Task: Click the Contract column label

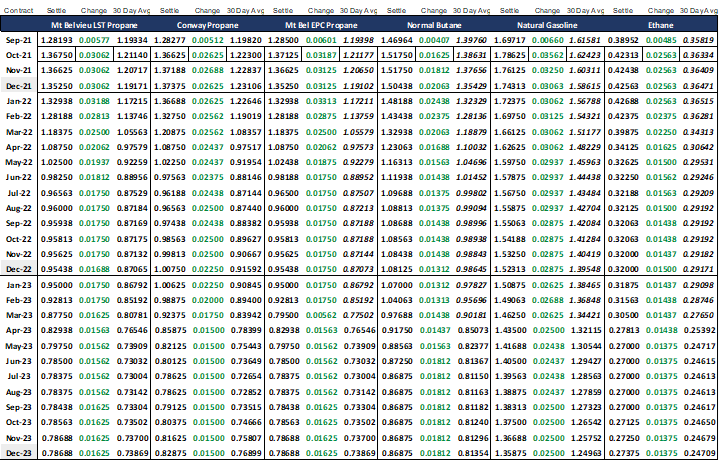Action: coord(18,10)
